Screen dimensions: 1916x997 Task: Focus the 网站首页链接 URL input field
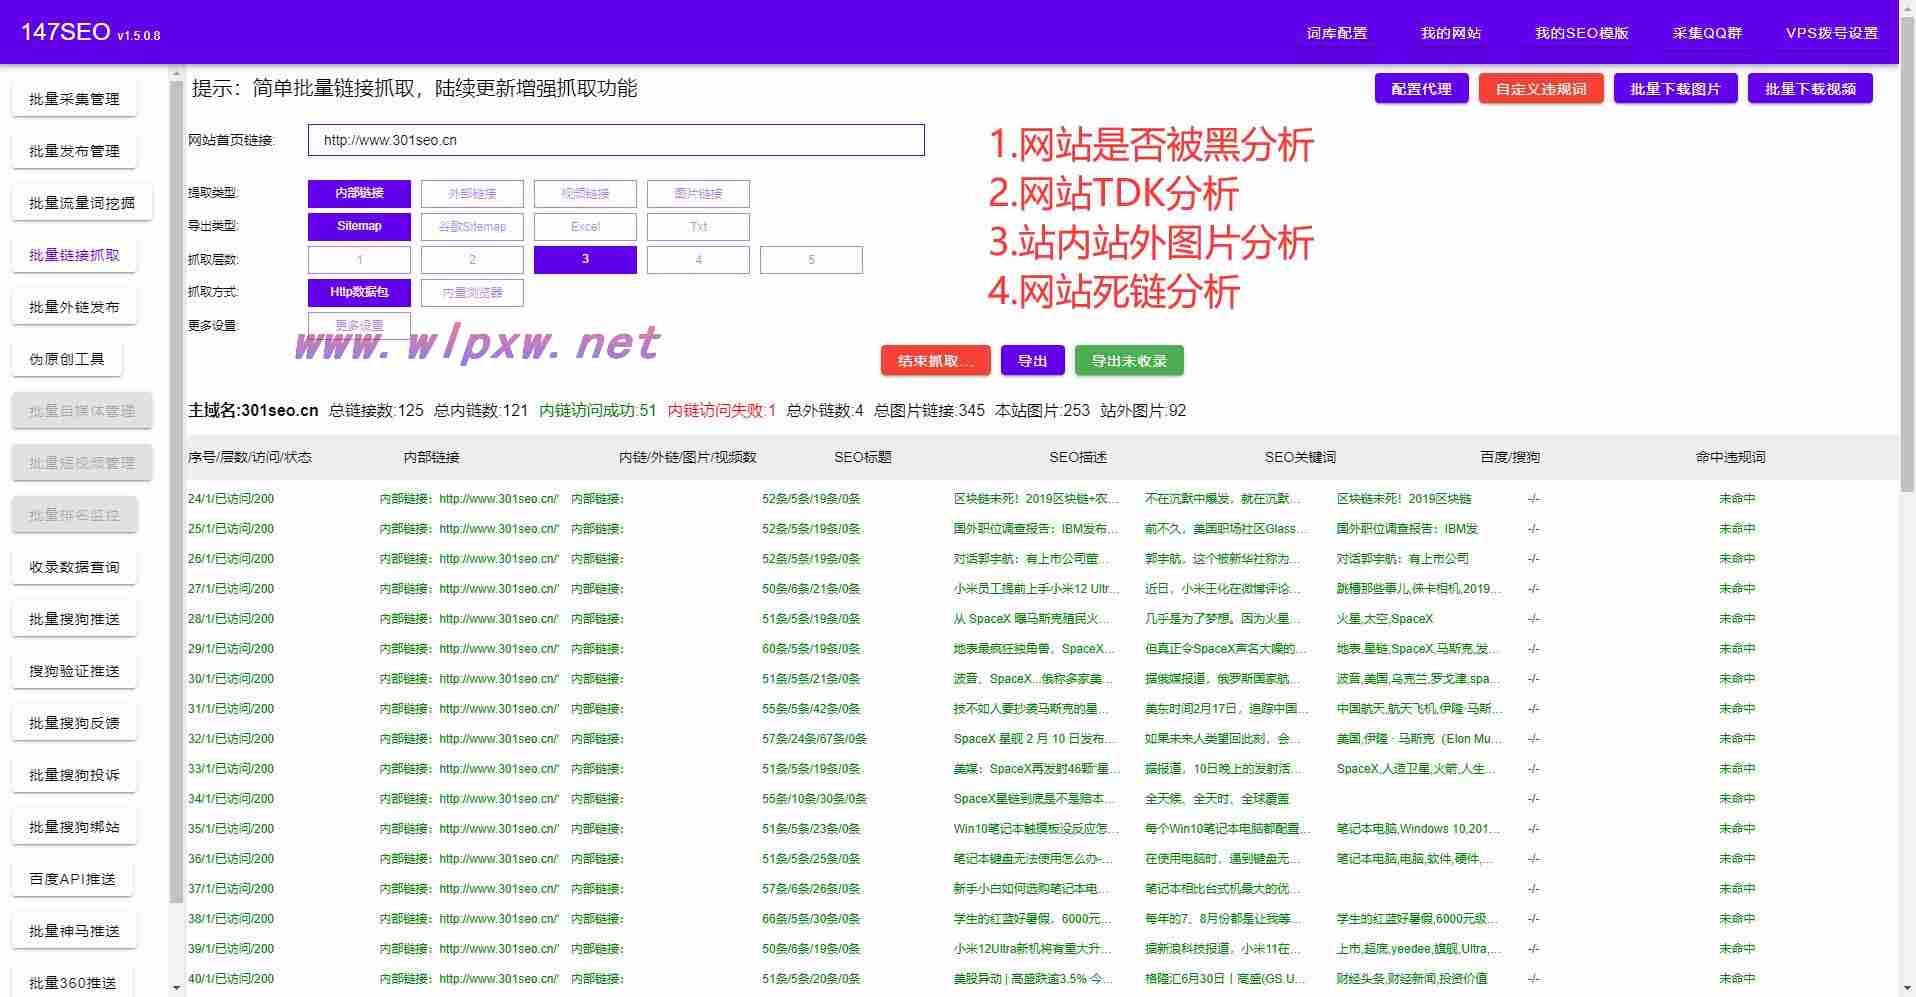point(616,140)
